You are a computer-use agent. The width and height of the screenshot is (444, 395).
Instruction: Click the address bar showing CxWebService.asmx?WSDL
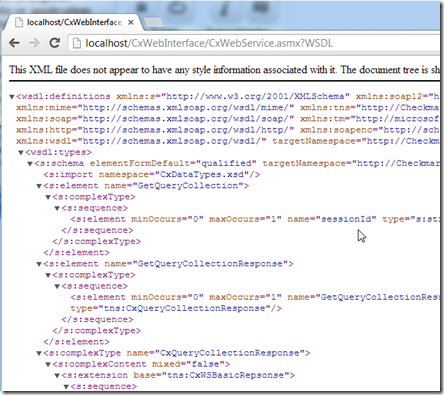(255, 43)
